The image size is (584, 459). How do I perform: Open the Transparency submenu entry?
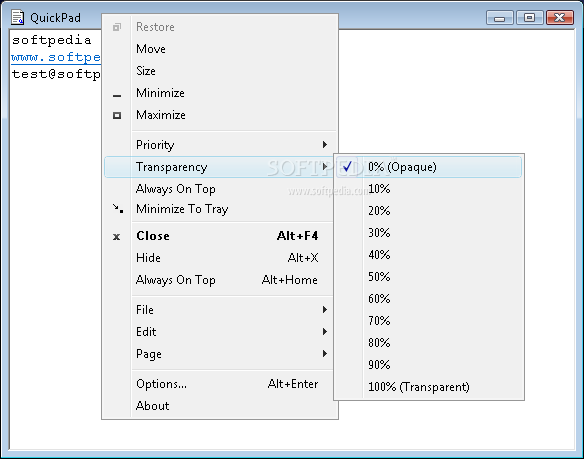[220, 167]
